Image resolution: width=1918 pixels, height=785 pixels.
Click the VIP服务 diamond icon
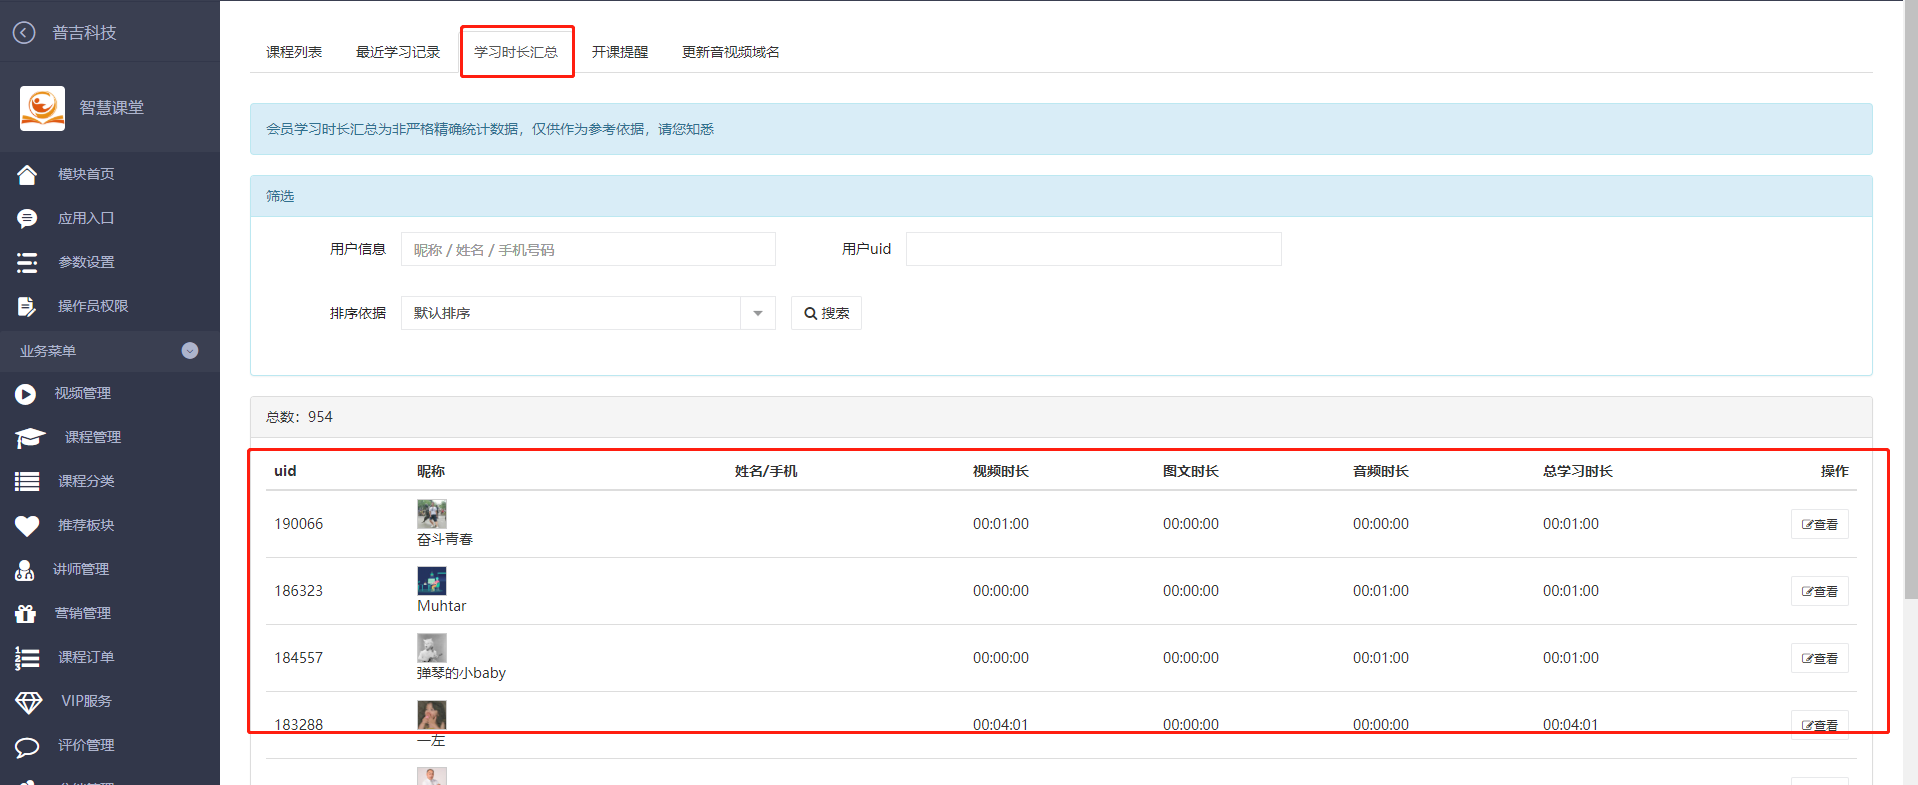29,702
